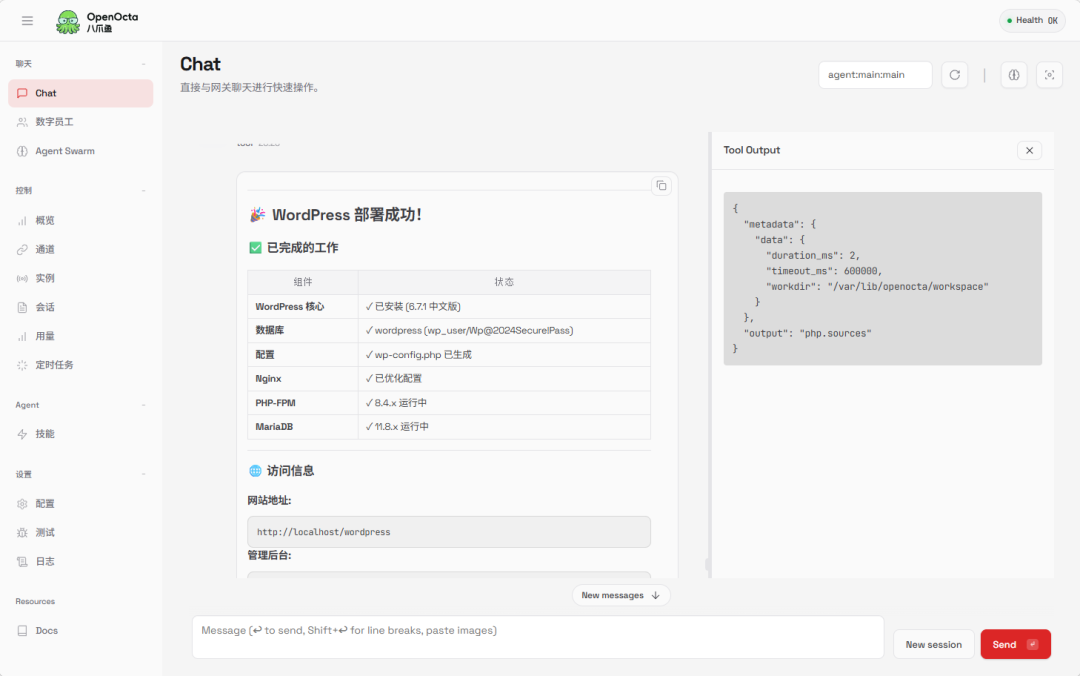
Task: Click the Tool Output JSON code block
Action: tap(882, 278)
